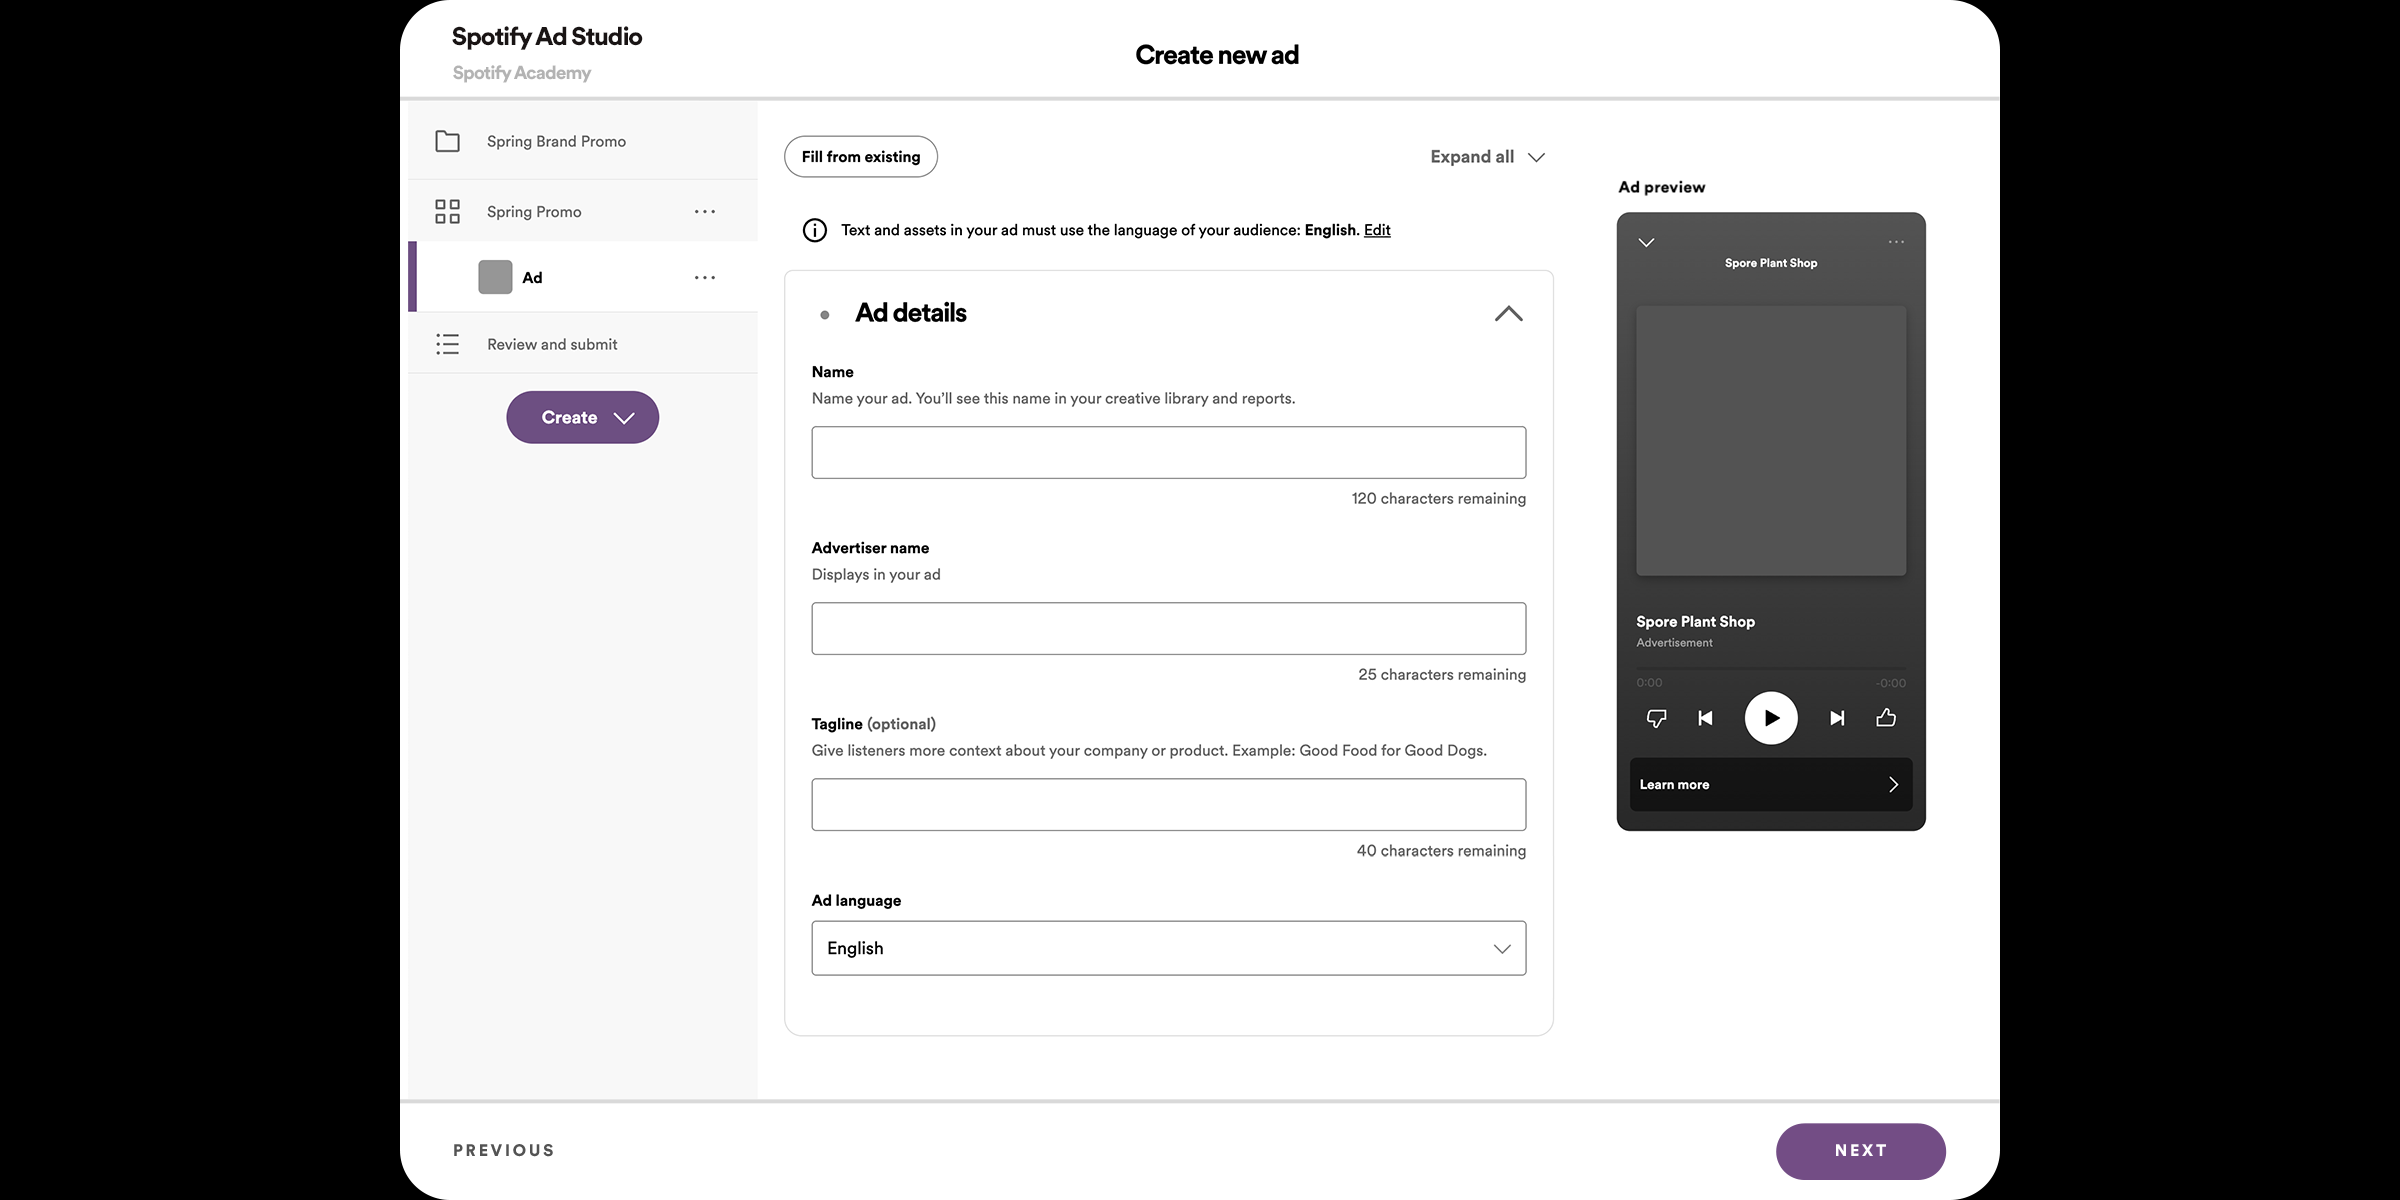The image size is (2400, 1200).
Task: Open the Create dropdown button
Action: tap(583, 418)
